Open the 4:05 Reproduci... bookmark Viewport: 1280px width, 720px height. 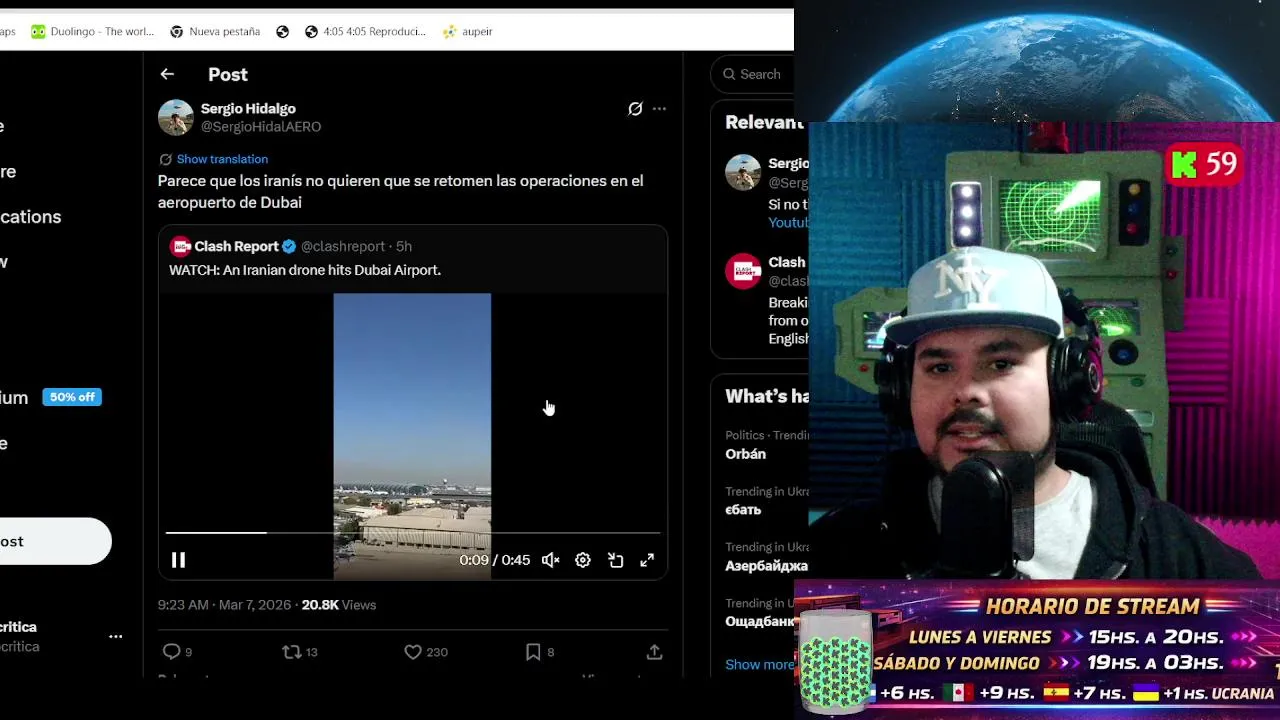(365, 31)
